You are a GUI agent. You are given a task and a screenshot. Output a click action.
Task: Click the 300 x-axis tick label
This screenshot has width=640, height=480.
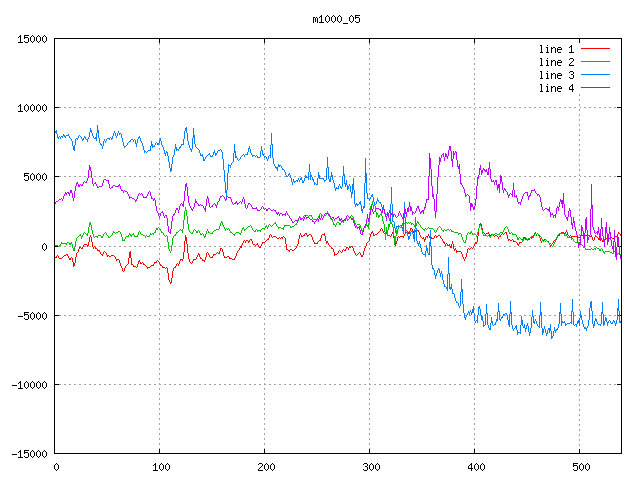click(x=370, y=467)
